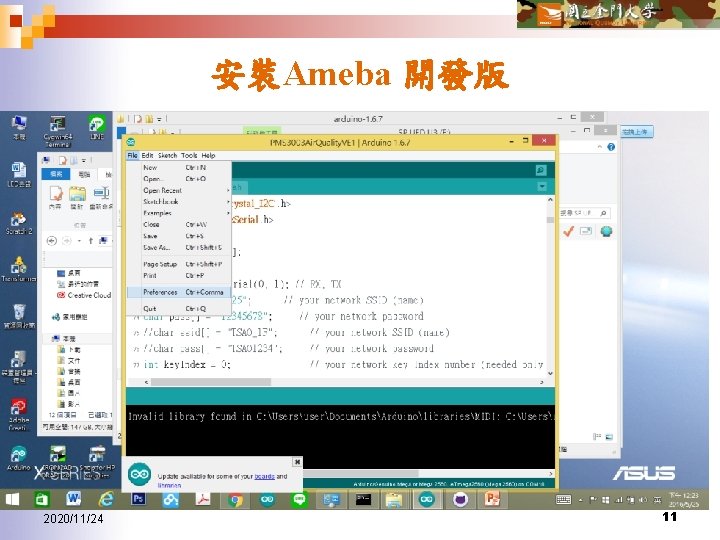Launch the Arduino desktop shortcut
This screenshot has height=540, width=720.
[19, 459]
